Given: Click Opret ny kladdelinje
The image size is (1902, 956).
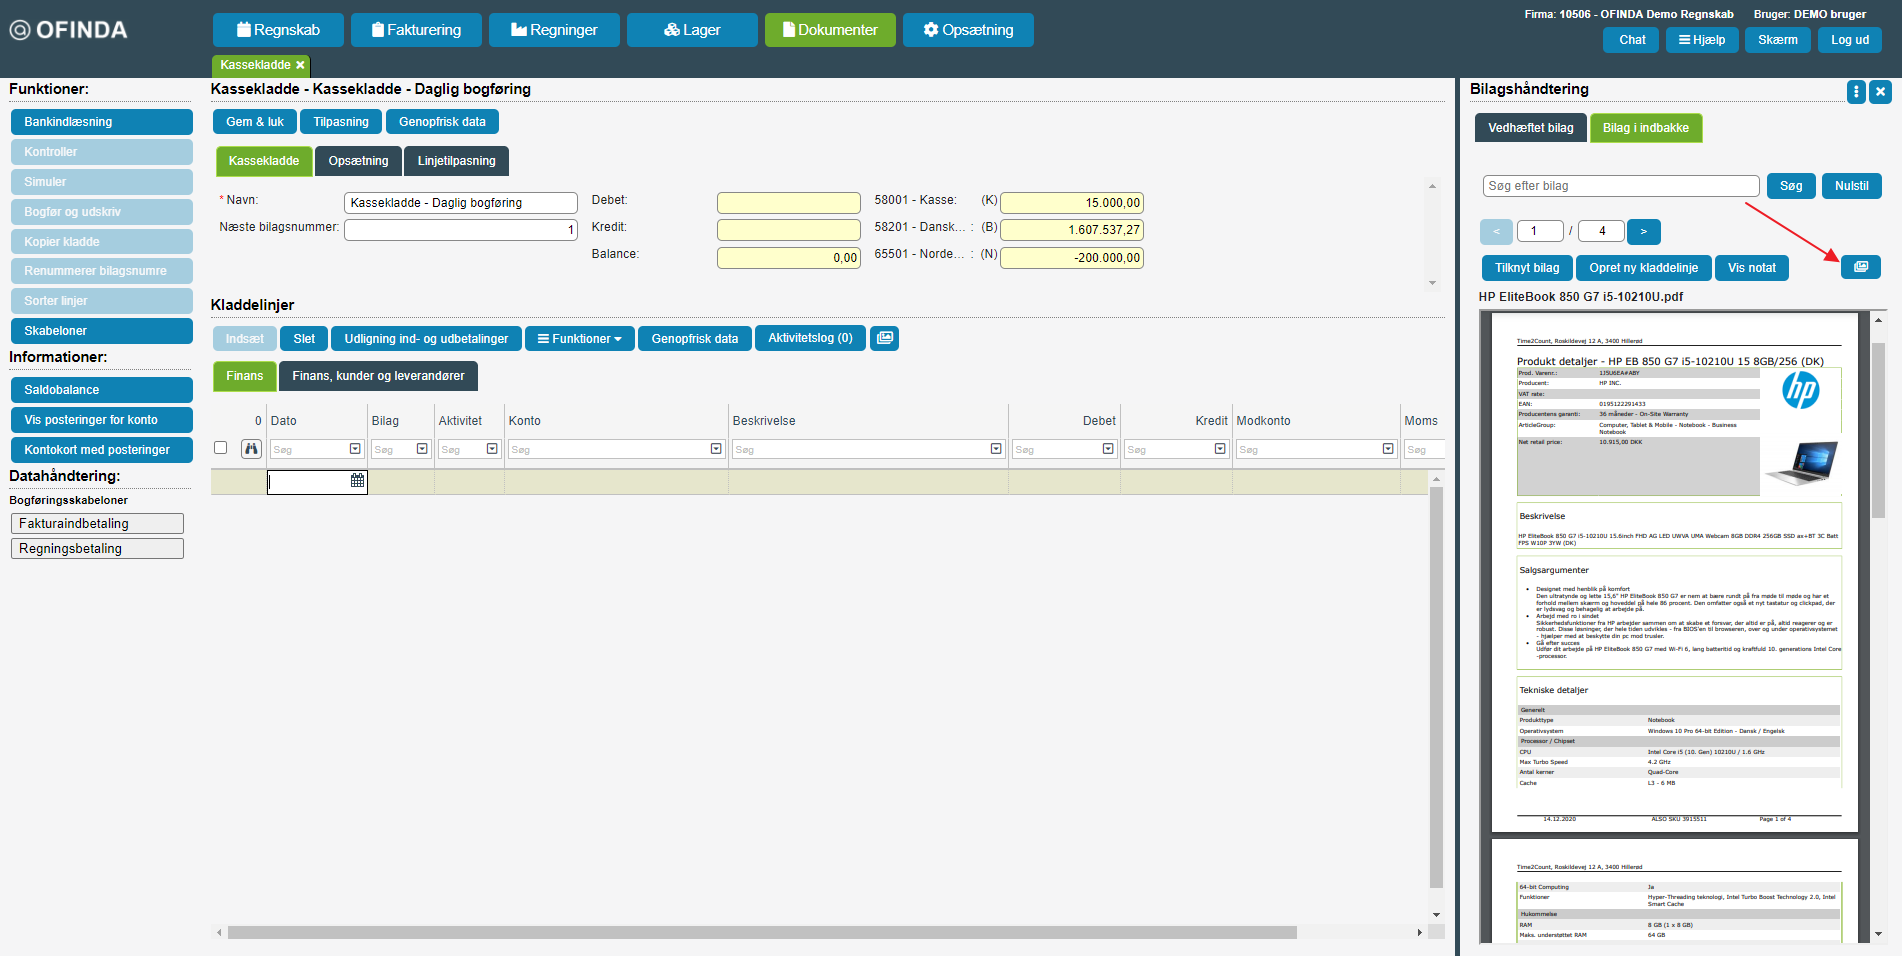Looking at the screenshot, I should (x=1644, y=268).
